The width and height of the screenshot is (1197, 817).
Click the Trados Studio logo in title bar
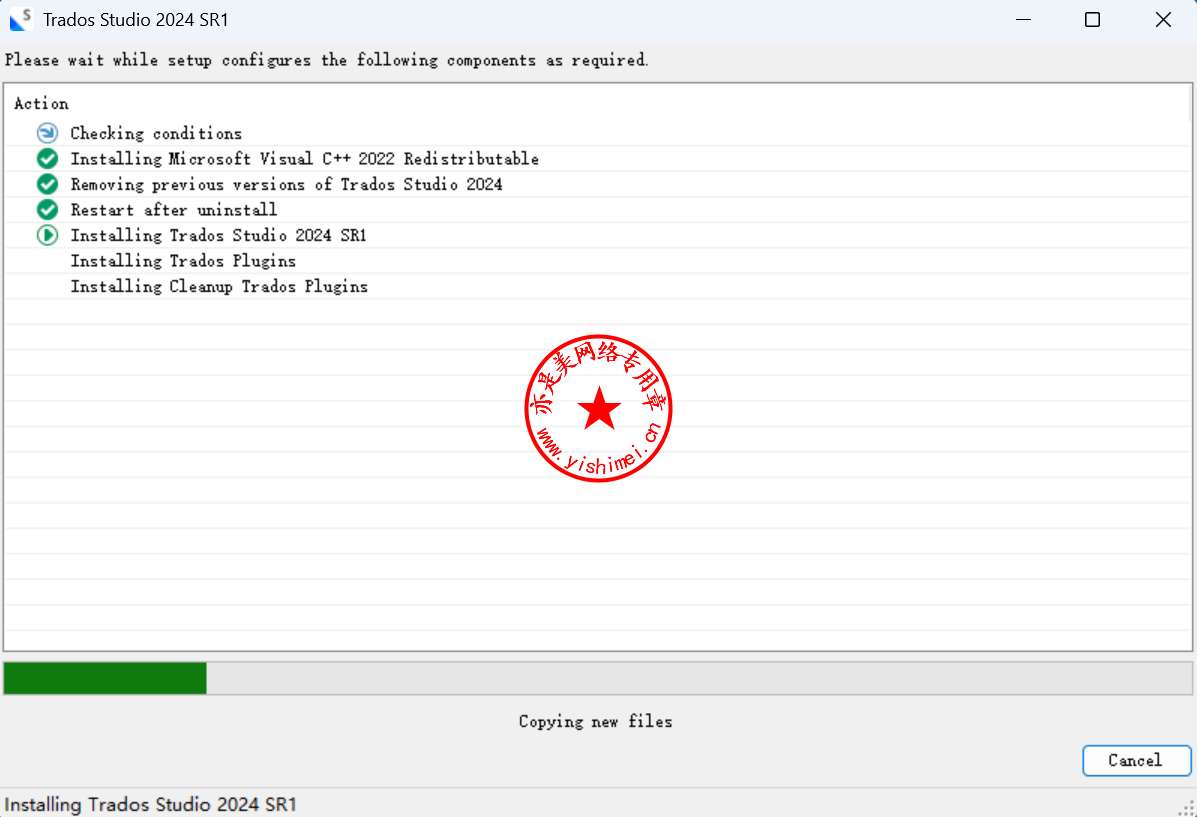point(21,19)
